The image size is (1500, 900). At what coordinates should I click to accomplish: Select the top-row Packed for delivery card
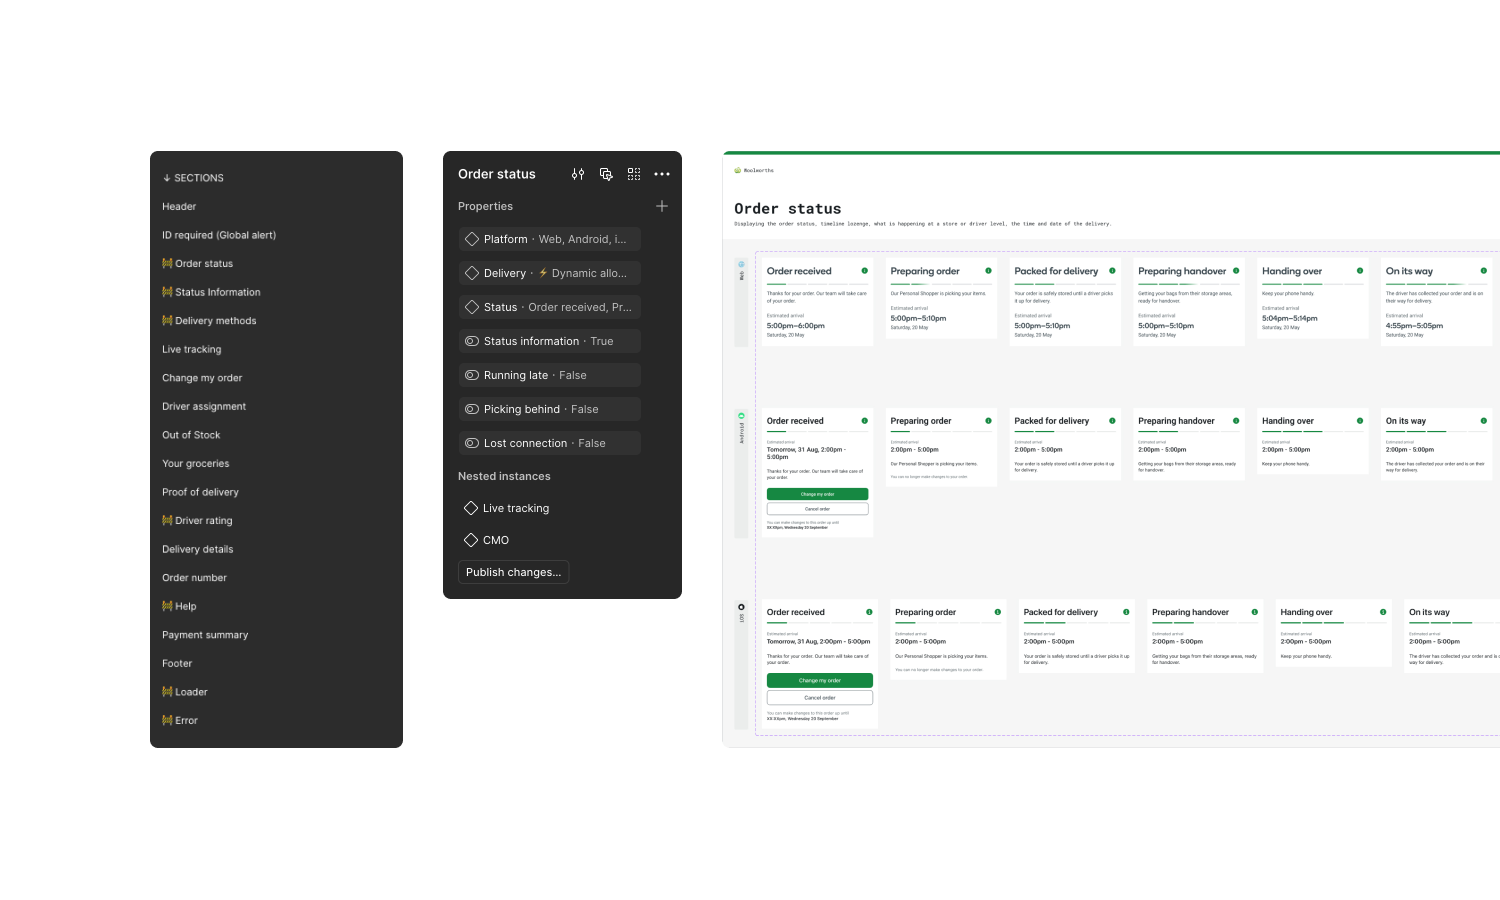tap(1065, 301)
